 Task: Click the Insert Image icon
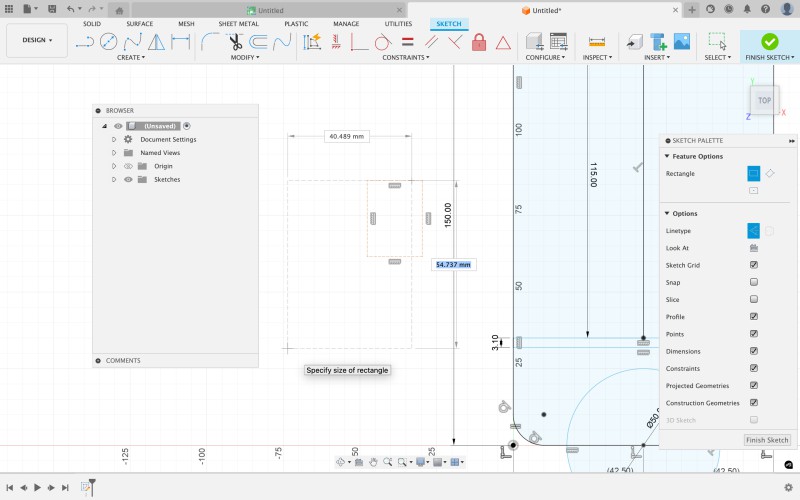(681, 42)
